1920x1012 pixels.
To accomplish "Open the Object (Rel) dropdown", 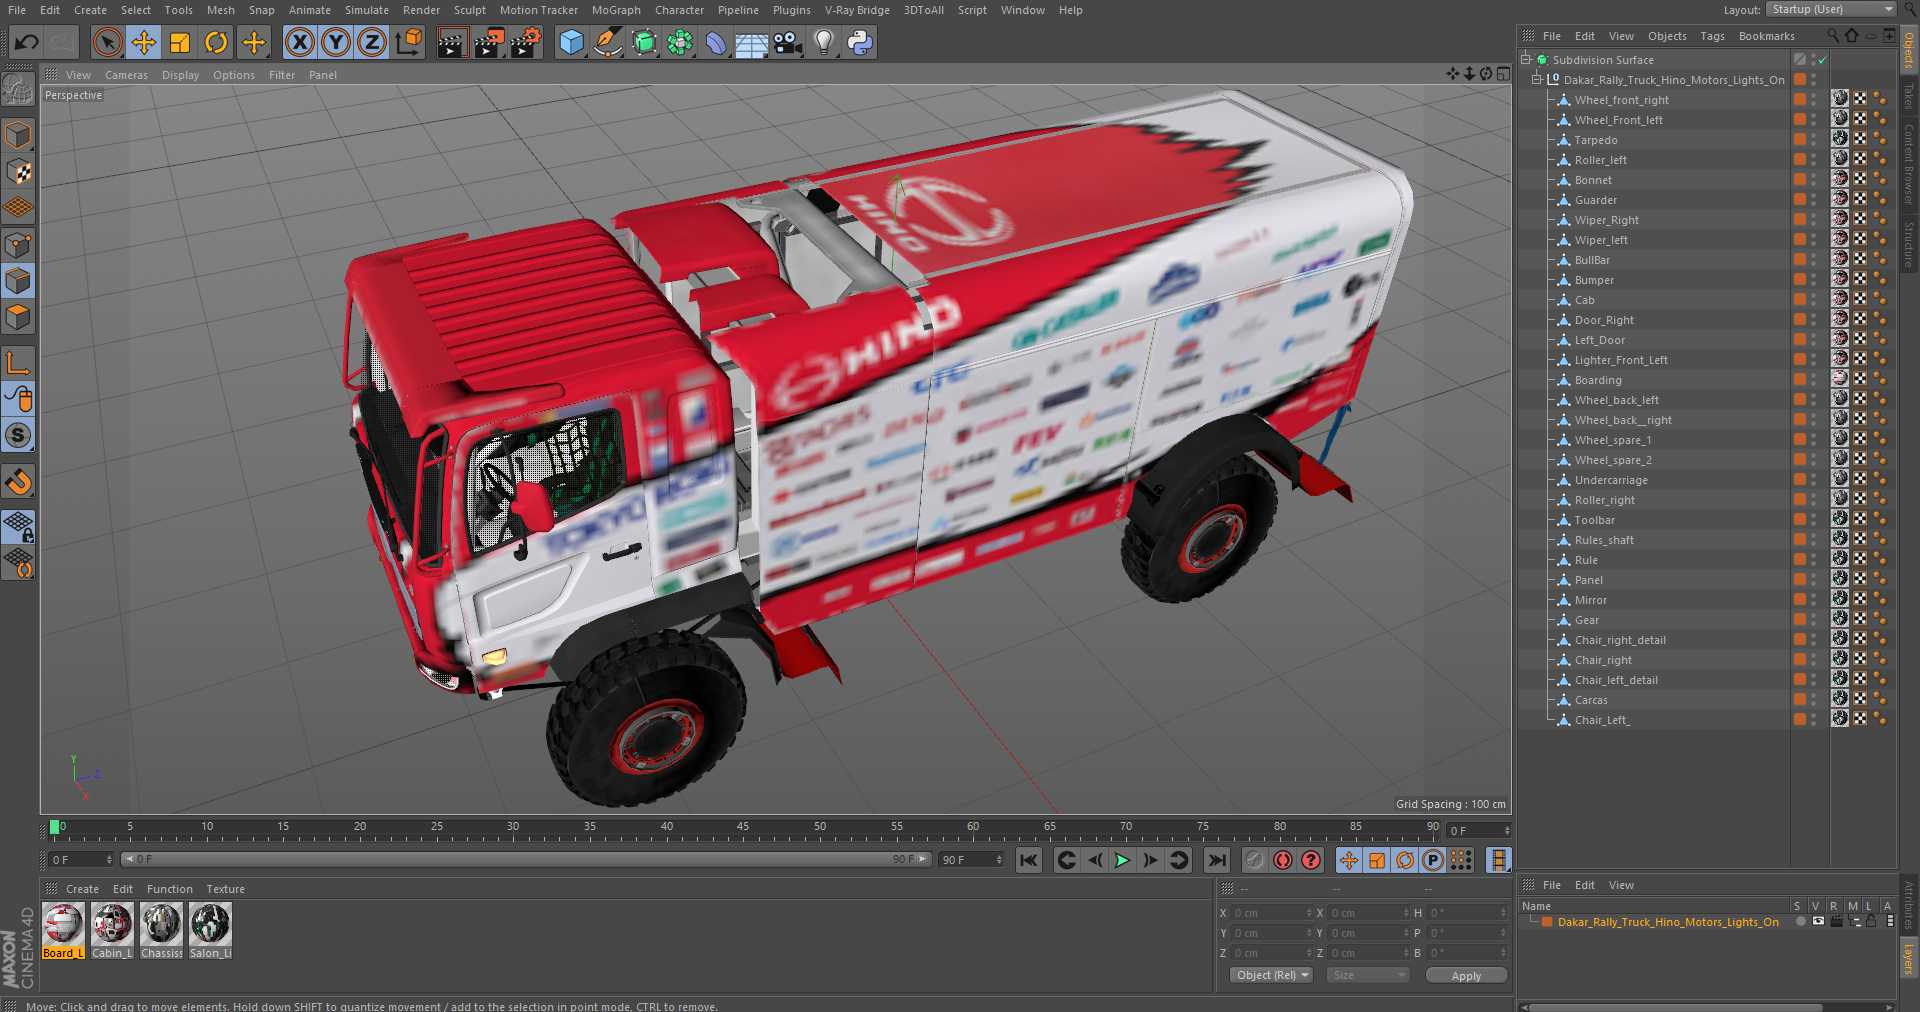I will 1271,975.
